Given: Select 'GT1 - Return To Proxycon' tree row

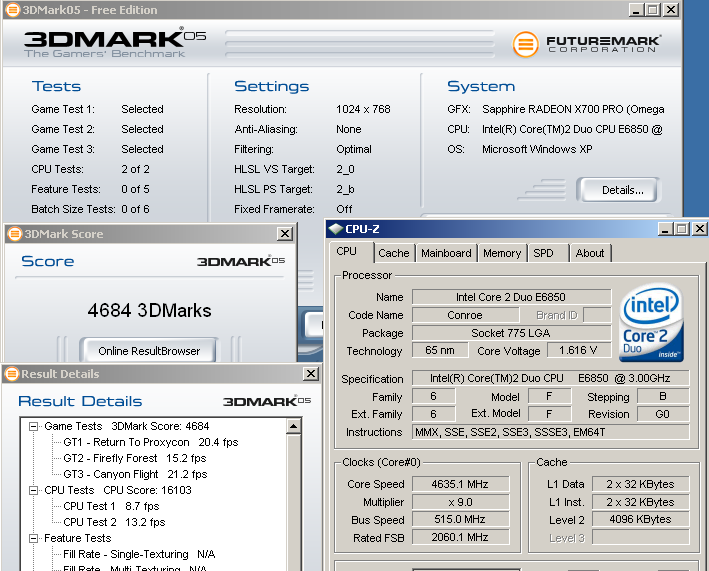Looking at the screenshot, I should [151, 442].
